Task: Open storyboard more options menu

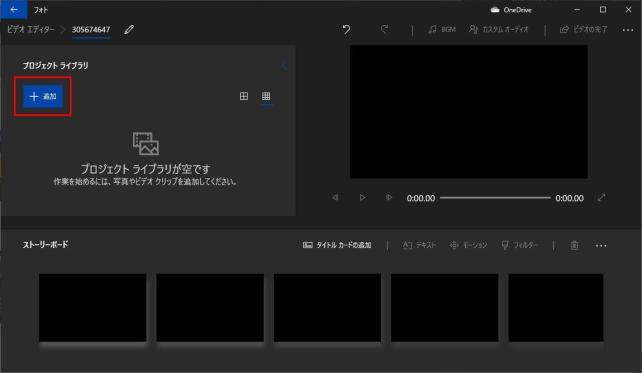Action: tap(601, 246)
